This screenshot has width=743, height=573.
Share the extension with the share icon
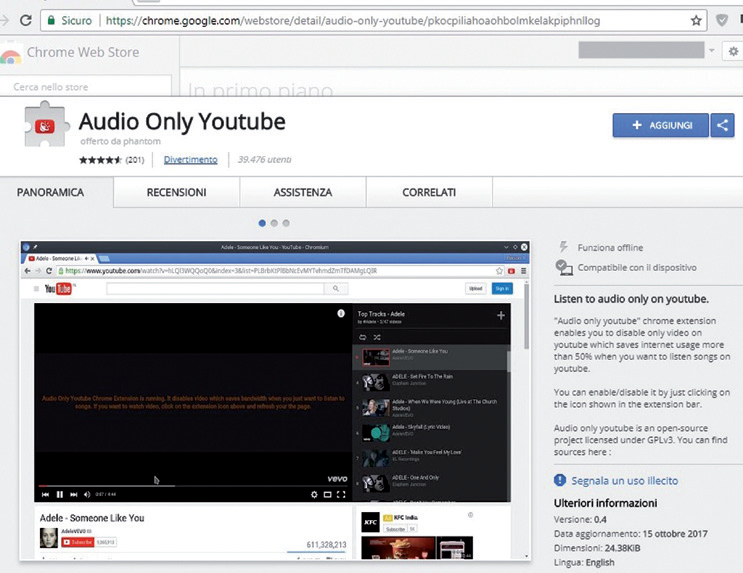[x=722, y=125]
